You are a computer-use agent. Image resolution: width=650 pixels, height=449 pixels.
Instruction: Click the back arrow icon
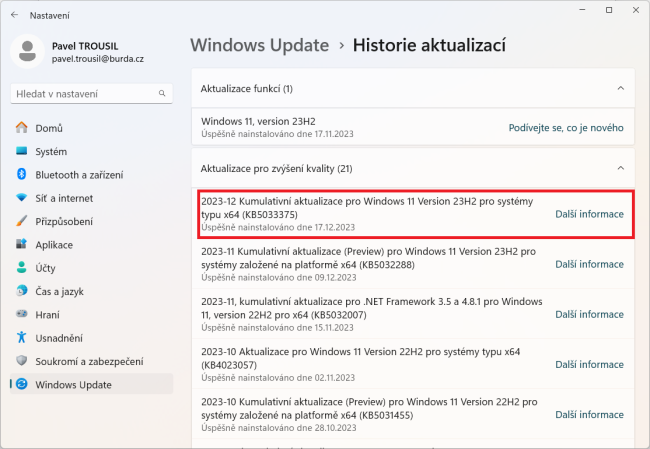click(x=15, y=15)
